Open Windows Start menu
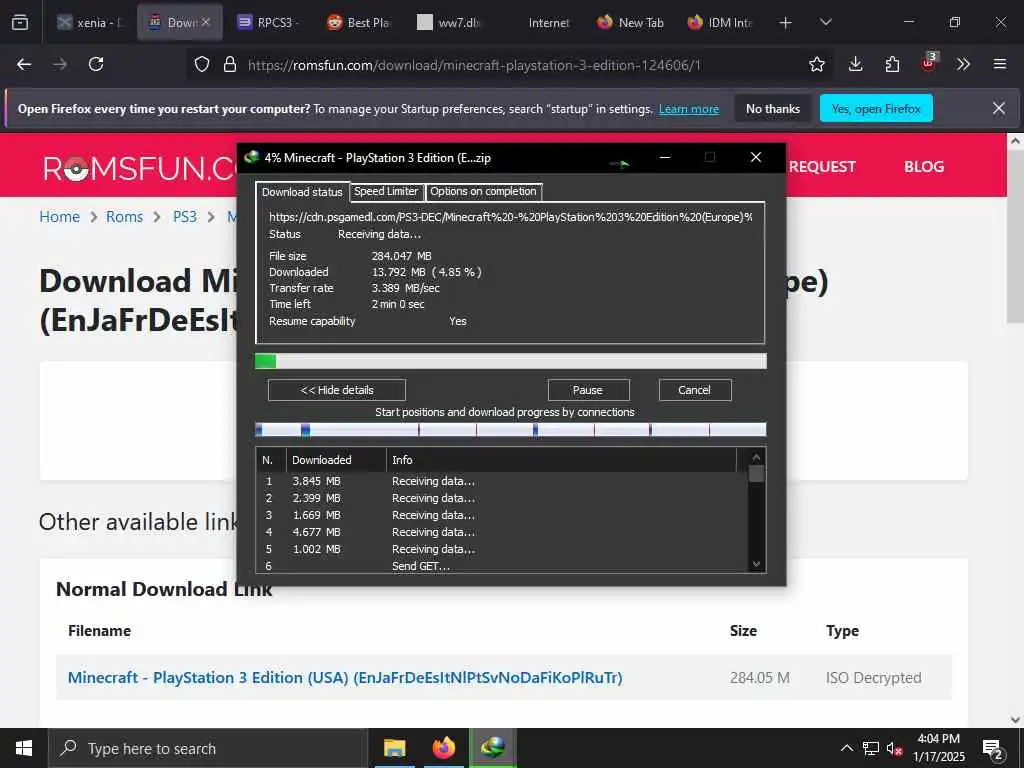Image resolution: width=1024 pixels, height=768 pixels. click(24, 748)
